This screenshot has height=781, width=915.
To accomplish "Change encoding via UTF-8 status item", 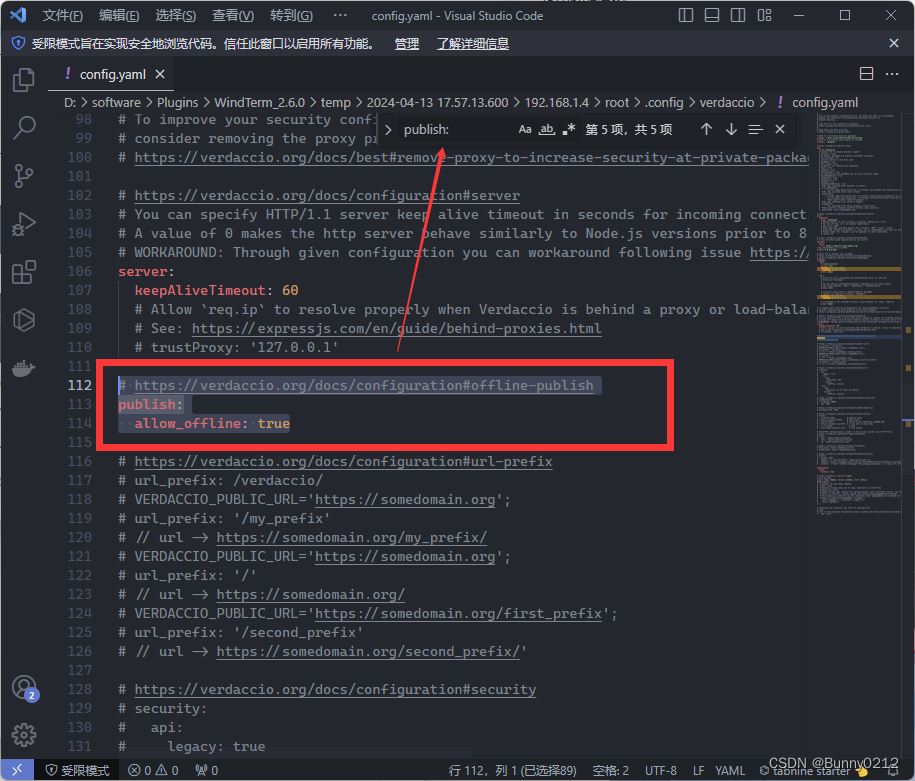I will 661,770.
